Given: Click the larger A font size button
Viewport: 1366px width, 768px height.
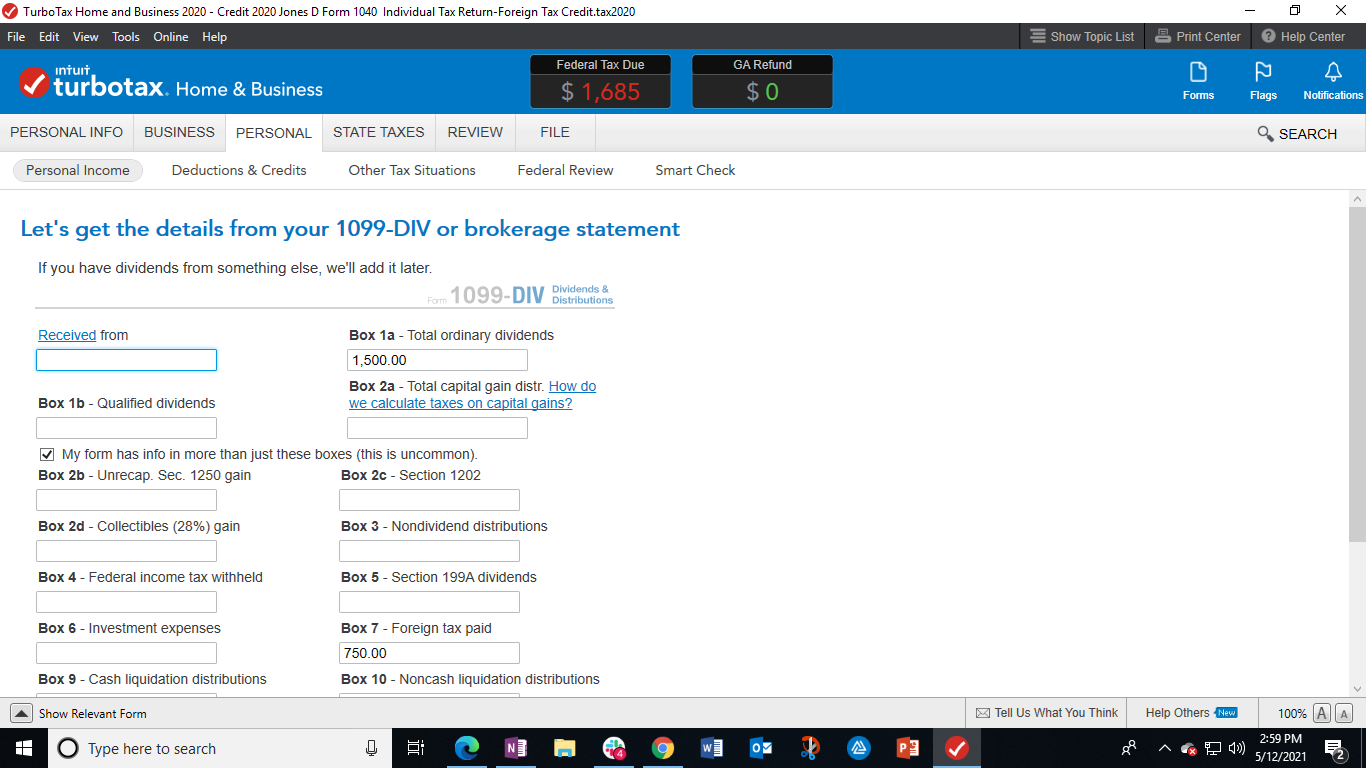Looking at the screenshot, I should pos(1321,713).
